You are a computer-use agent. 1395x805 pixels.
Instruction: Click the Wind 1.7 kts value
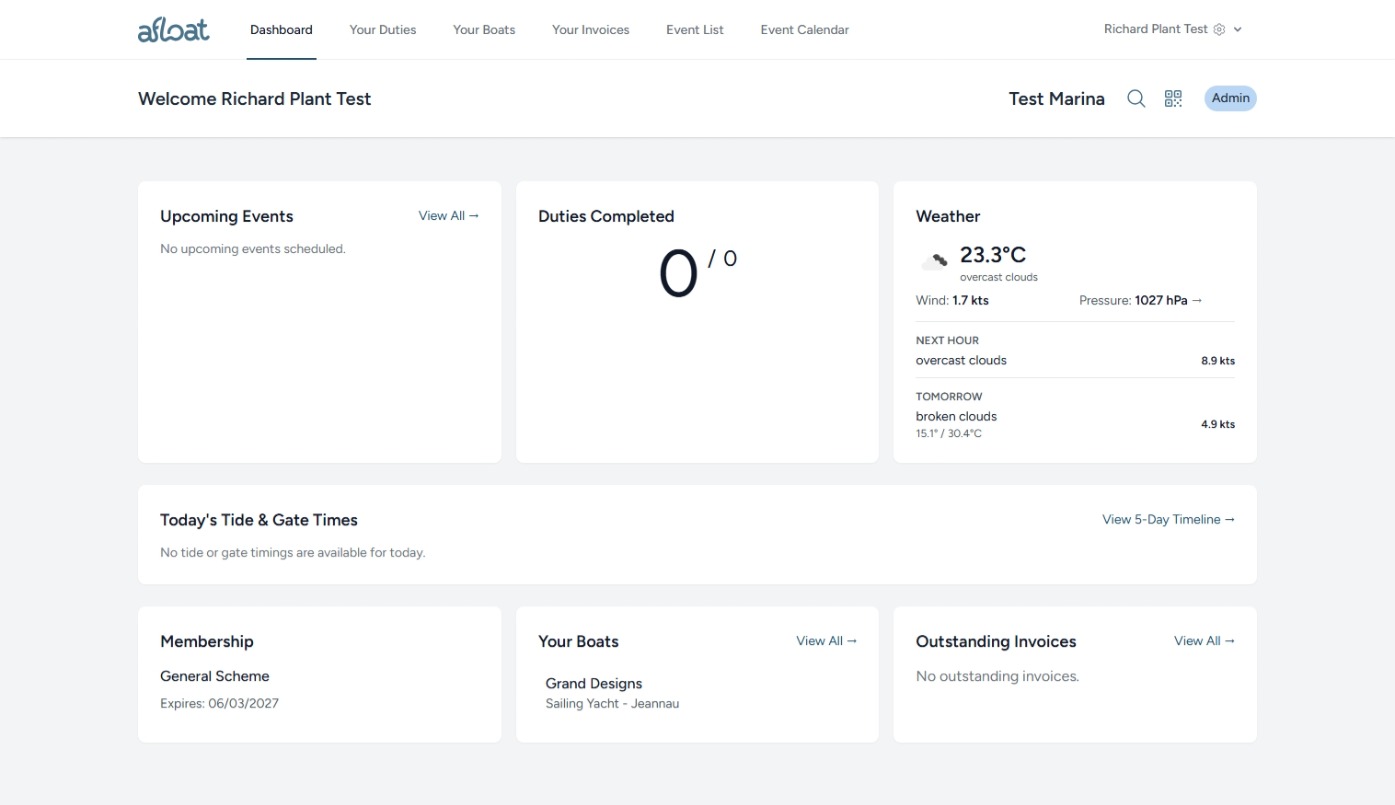[x=970, y=300]
